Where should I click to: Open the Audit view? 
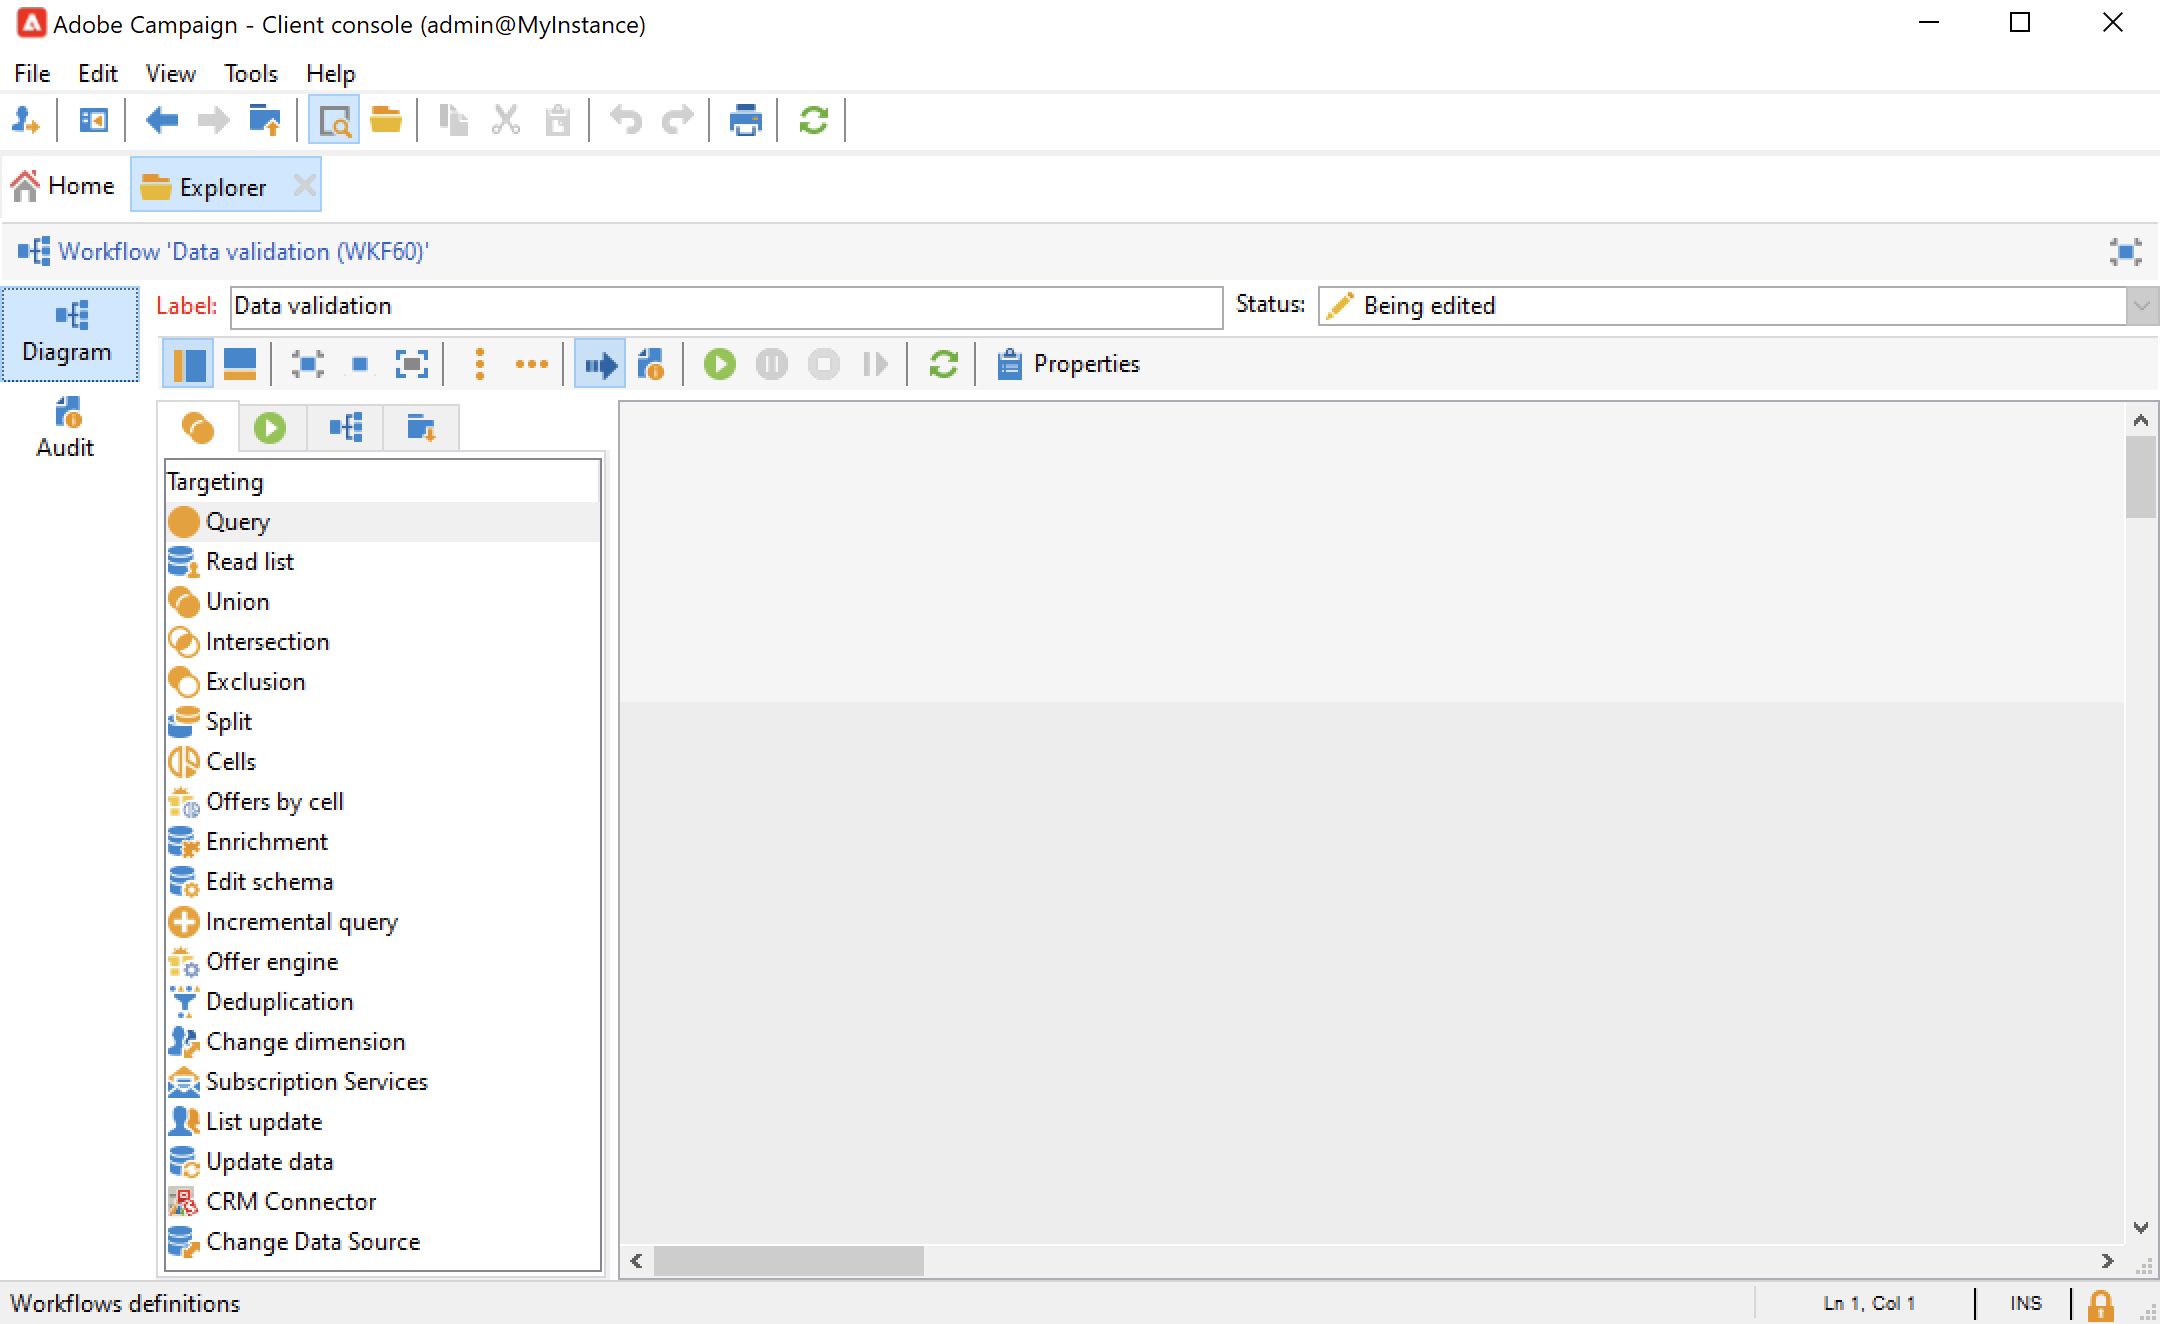point(66,428)
